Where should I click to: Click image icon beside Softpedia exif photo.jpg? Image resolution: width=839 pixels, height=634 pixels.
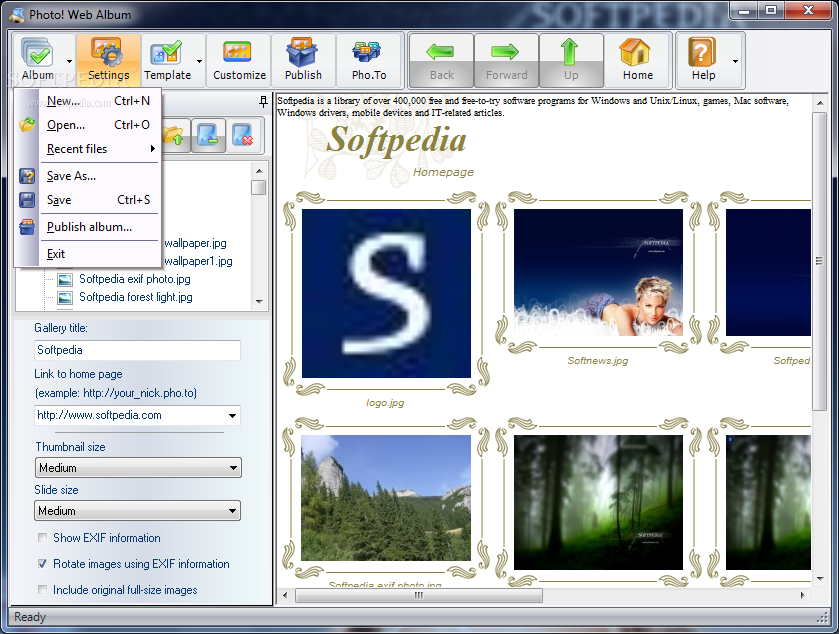pyautogui.click(x=65, y=279)
